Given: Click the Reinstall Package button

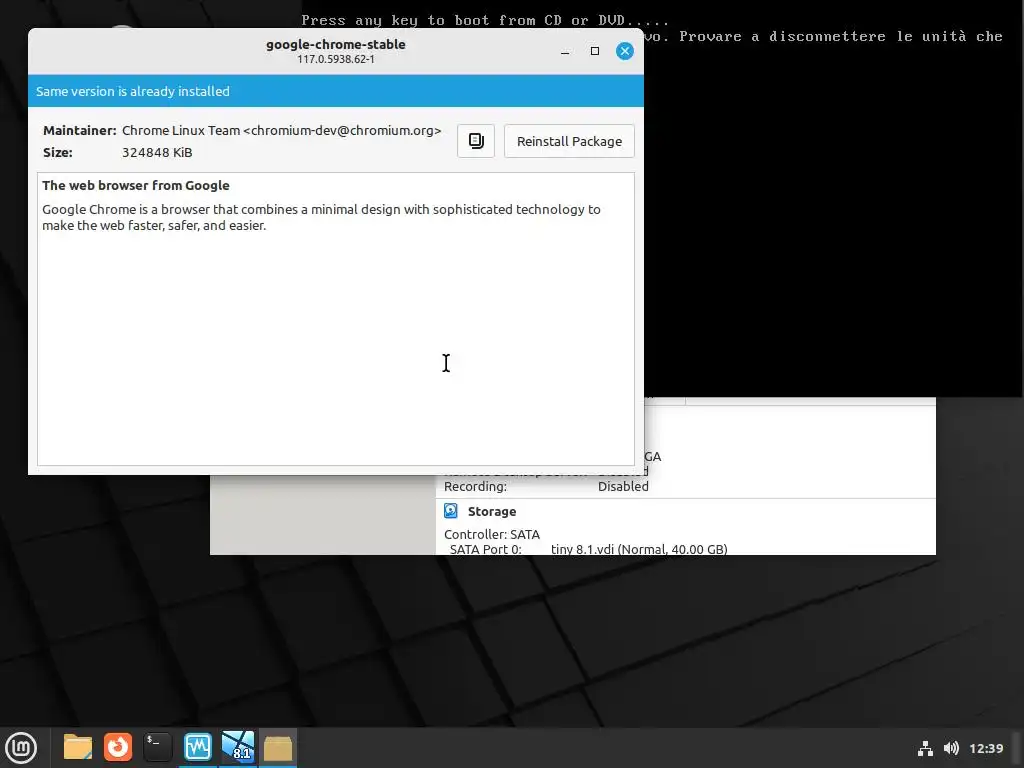Looking at the screenshot, I should click(x=569, y=141).
